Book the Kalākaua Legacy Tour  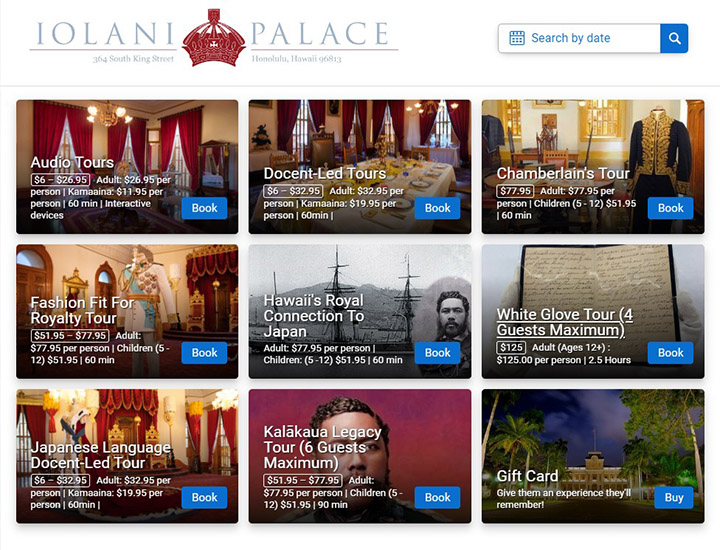pyautogui.click(x=437, y=497)
